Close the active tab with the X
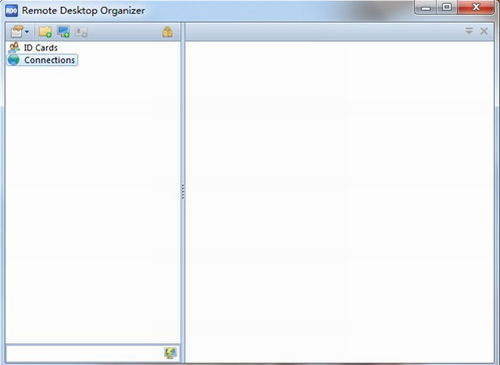This screenshot has height=365, width=500. 484,31
